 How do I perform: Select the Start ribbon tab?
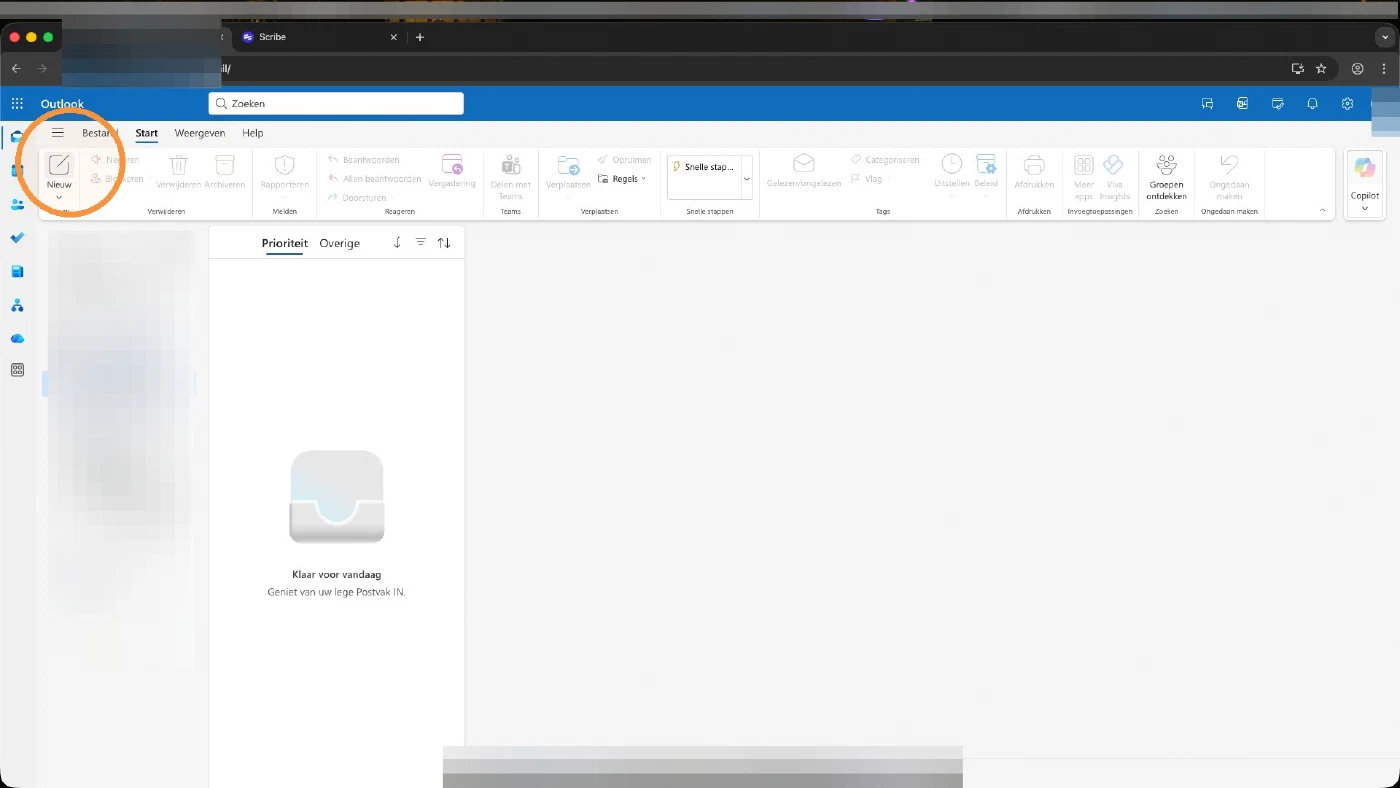[147, 133]
